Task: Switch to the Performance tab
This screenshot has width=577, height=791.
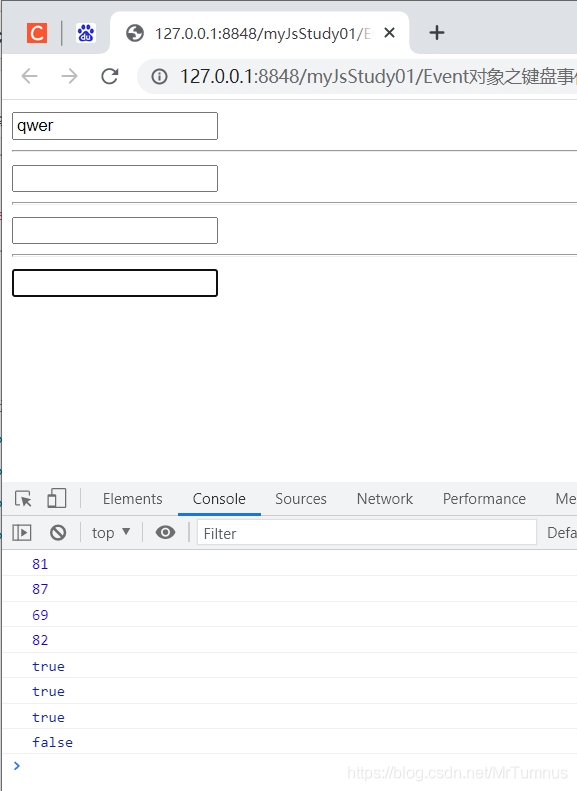Action: point(484,499)
